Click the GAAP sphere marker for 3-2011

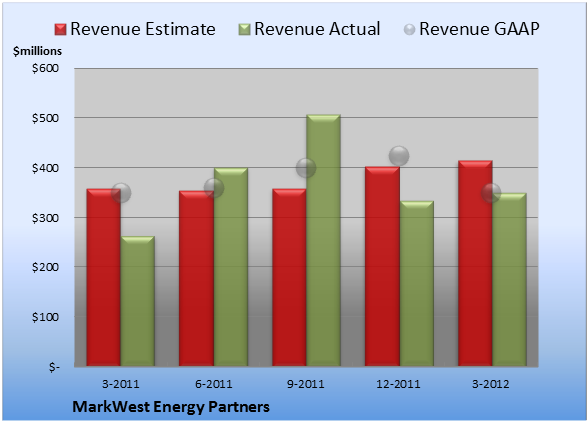tap(121, 193)
